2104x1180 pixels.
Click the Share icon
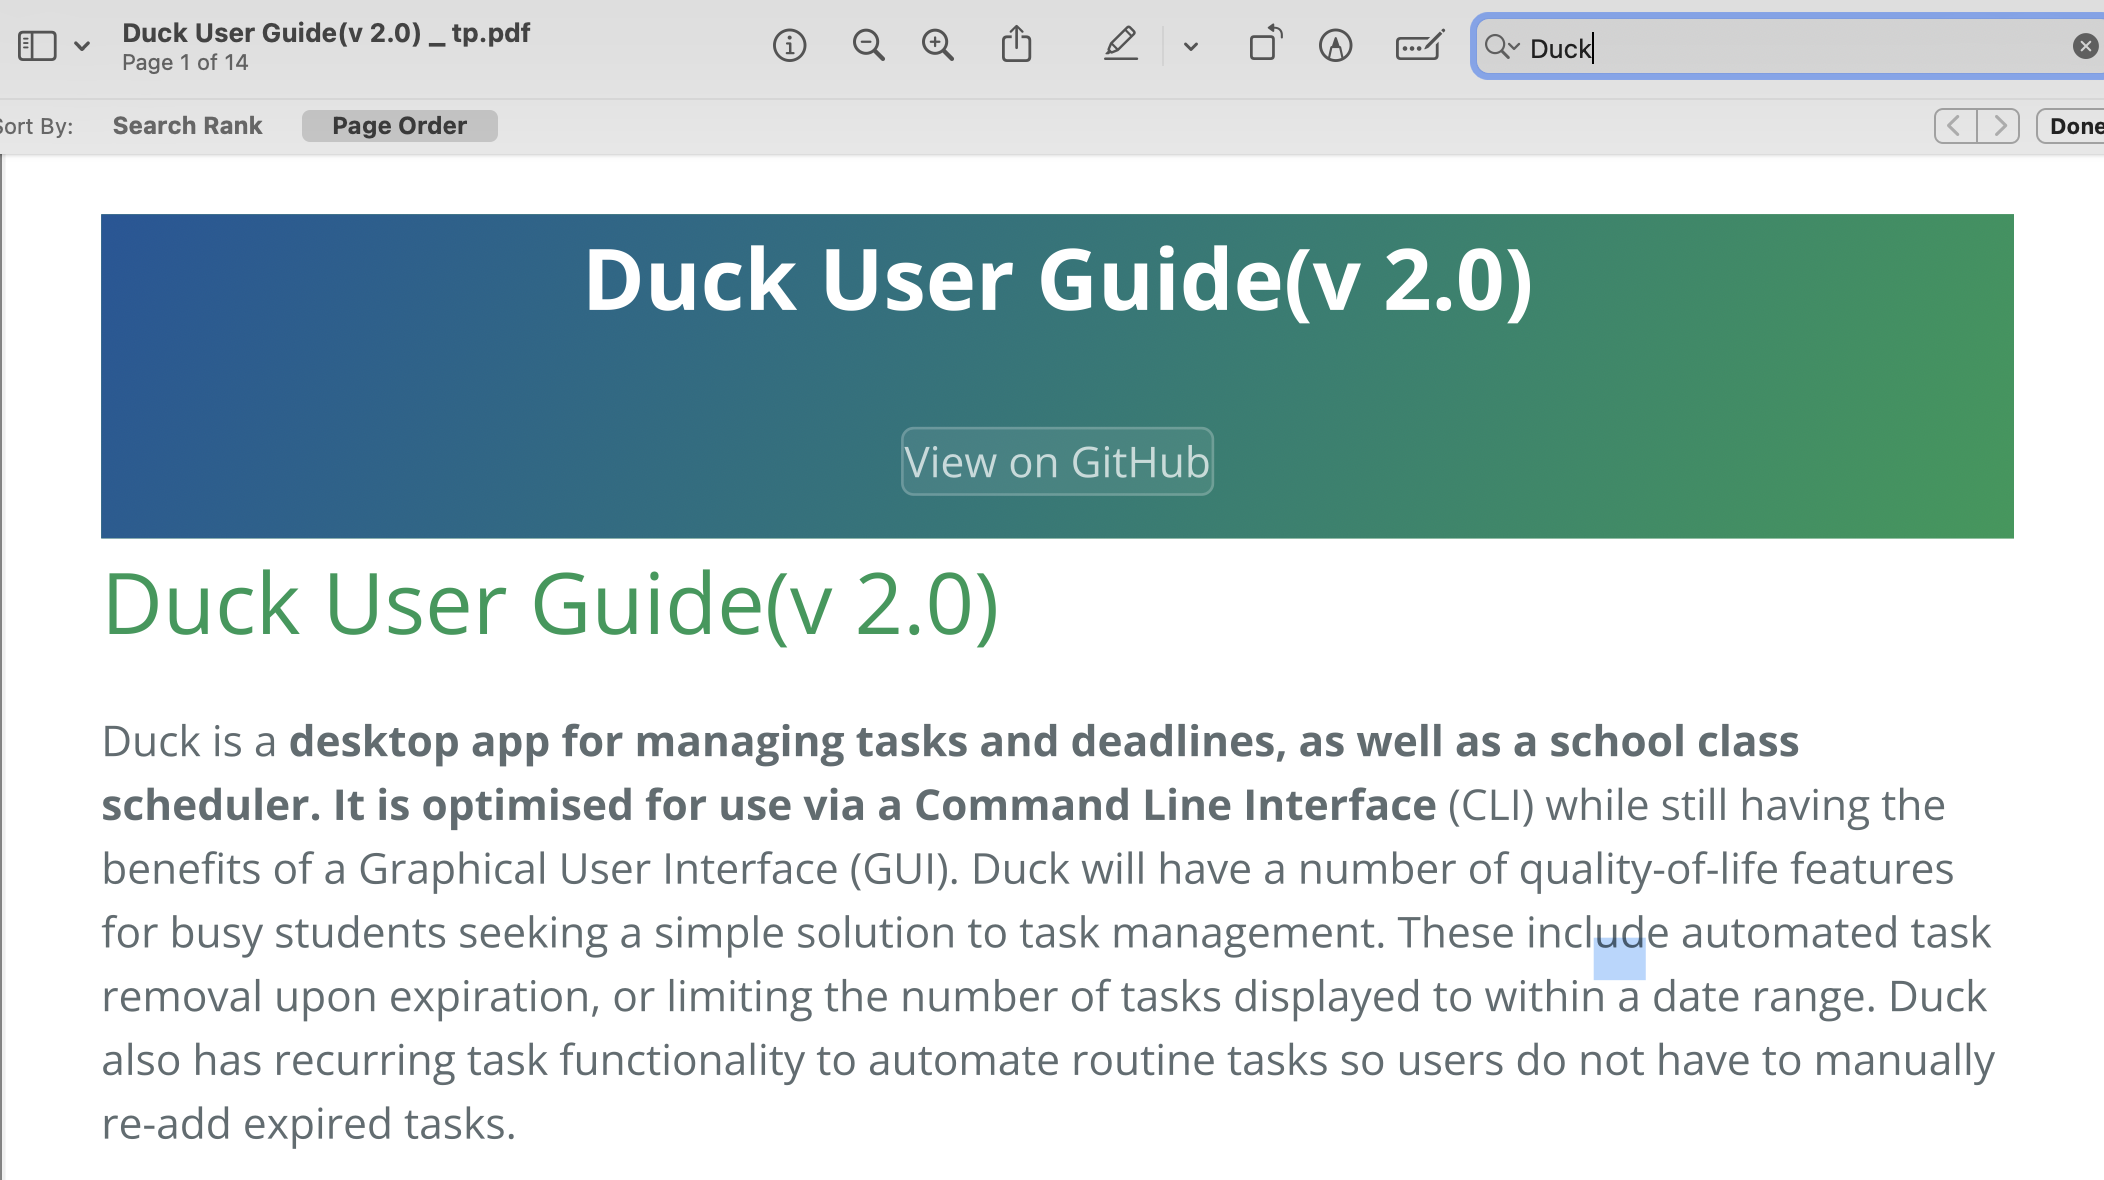tap(1016, 46)
